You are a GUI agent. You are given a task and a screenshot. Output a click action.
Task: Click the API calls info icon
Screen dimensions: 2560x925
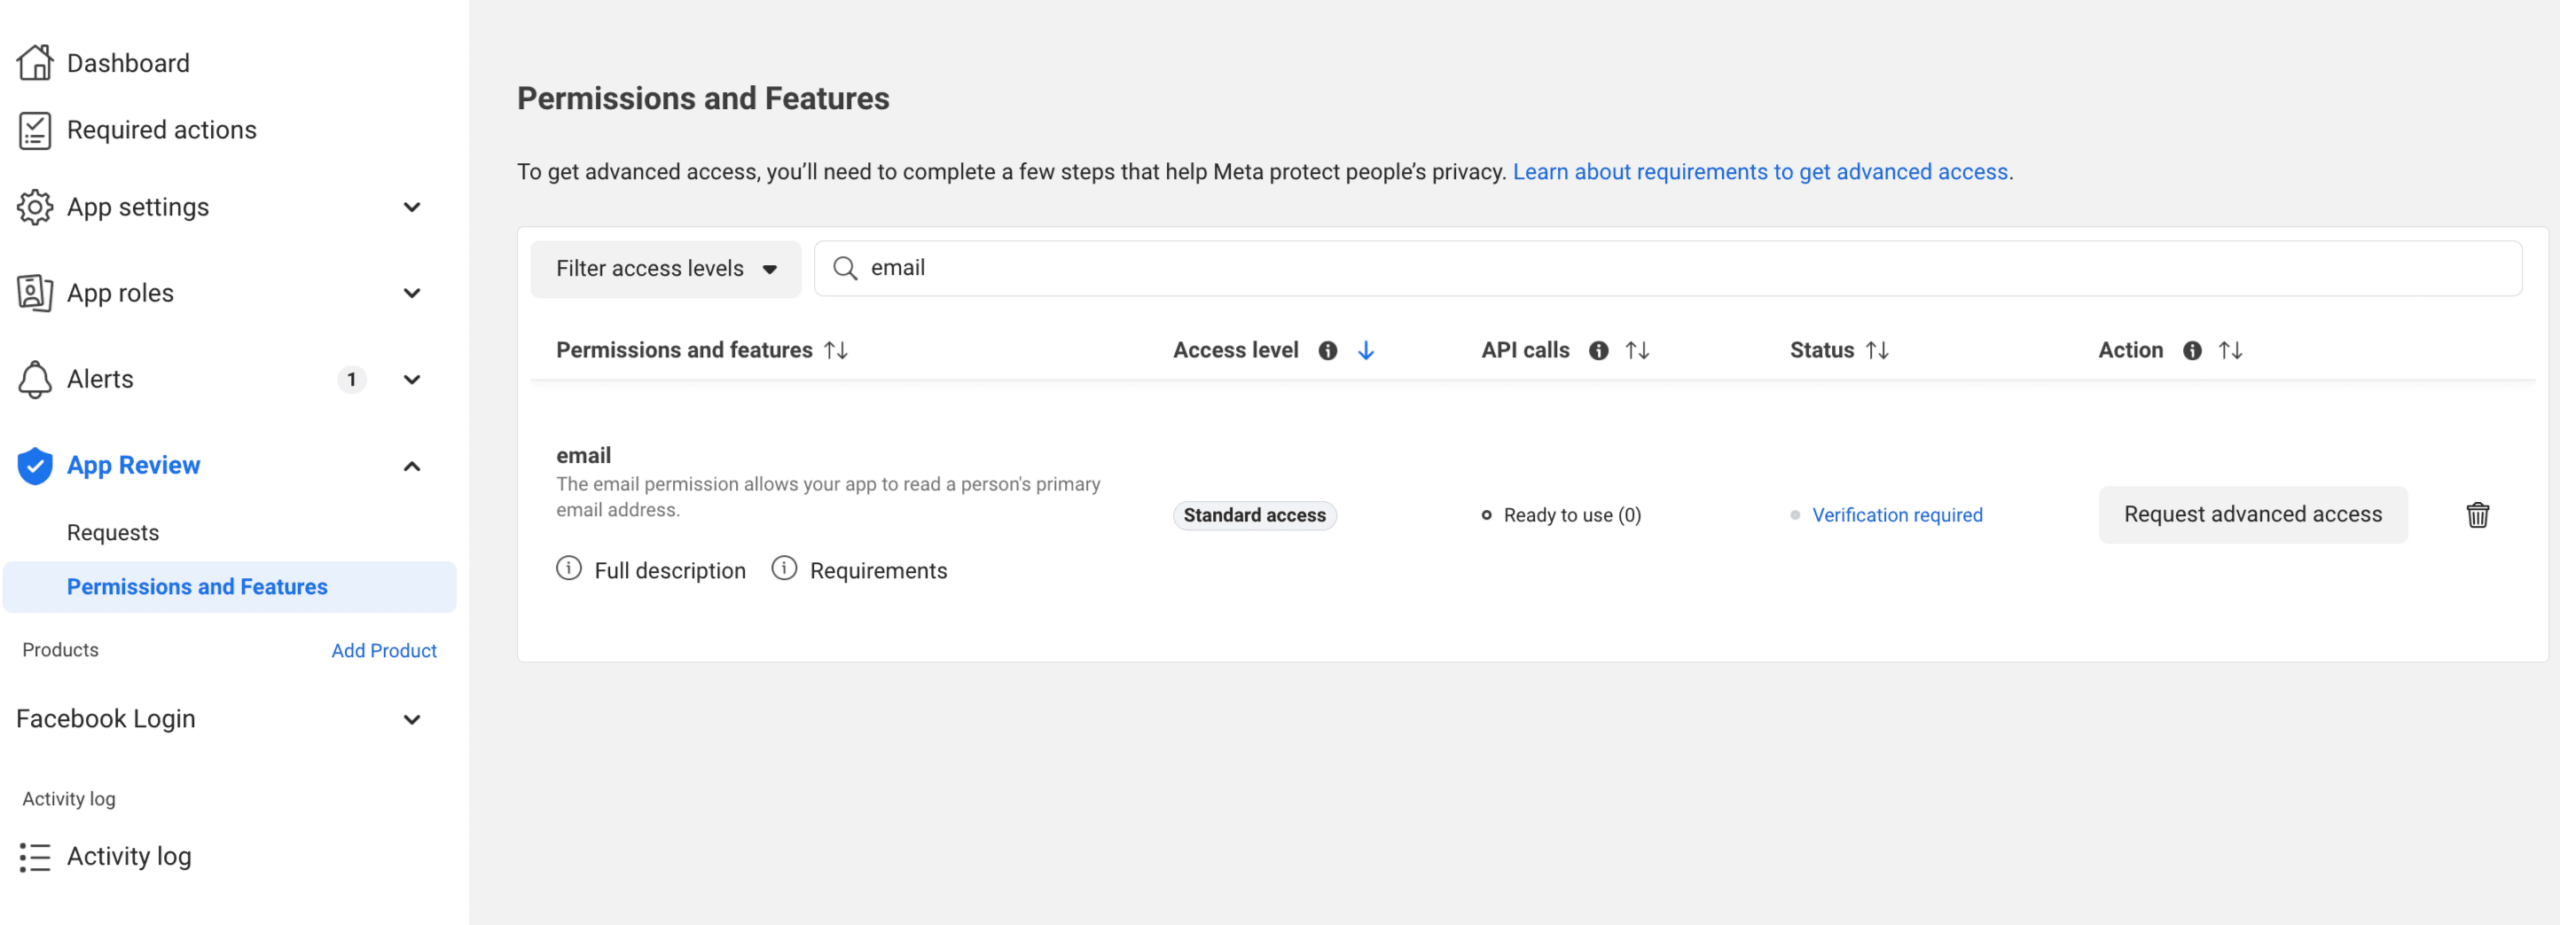tap(1598, 351)
